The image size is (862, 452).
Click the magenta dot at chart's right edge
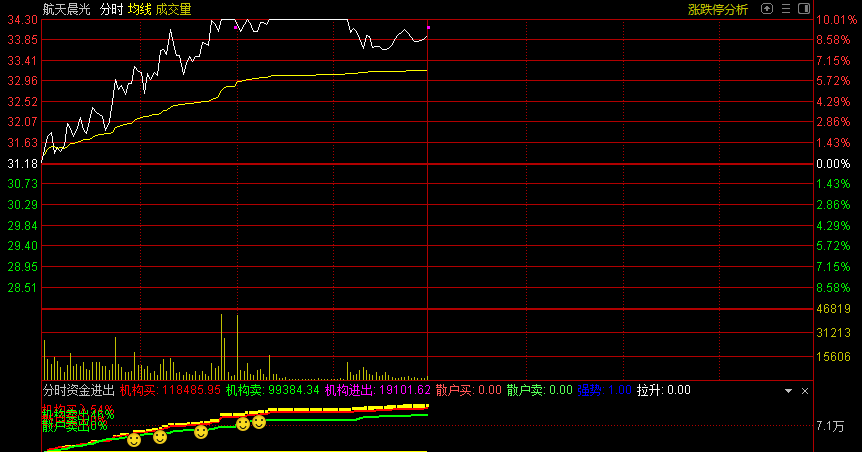428,27
